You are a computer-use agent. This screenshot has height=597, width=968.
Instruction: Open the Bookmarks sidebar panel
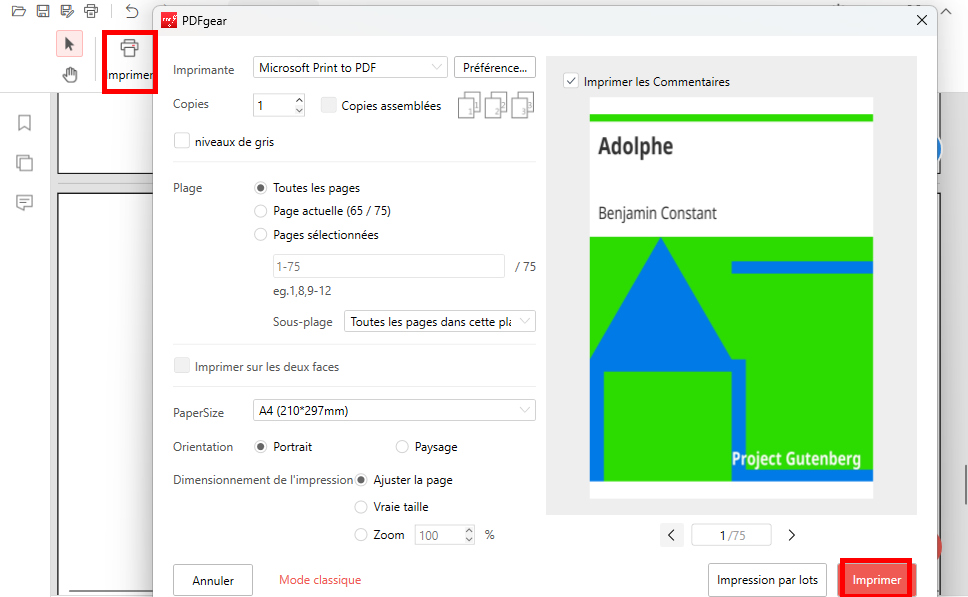[x=24, y=122]
